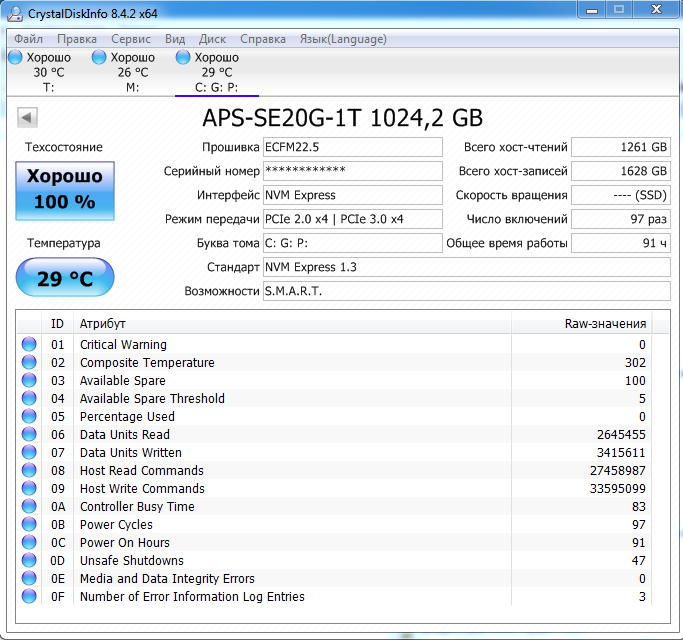The height and width of the screenshot is (640, 683).
Task: Click the Critical Warning status orb
Action: (29, 344)
